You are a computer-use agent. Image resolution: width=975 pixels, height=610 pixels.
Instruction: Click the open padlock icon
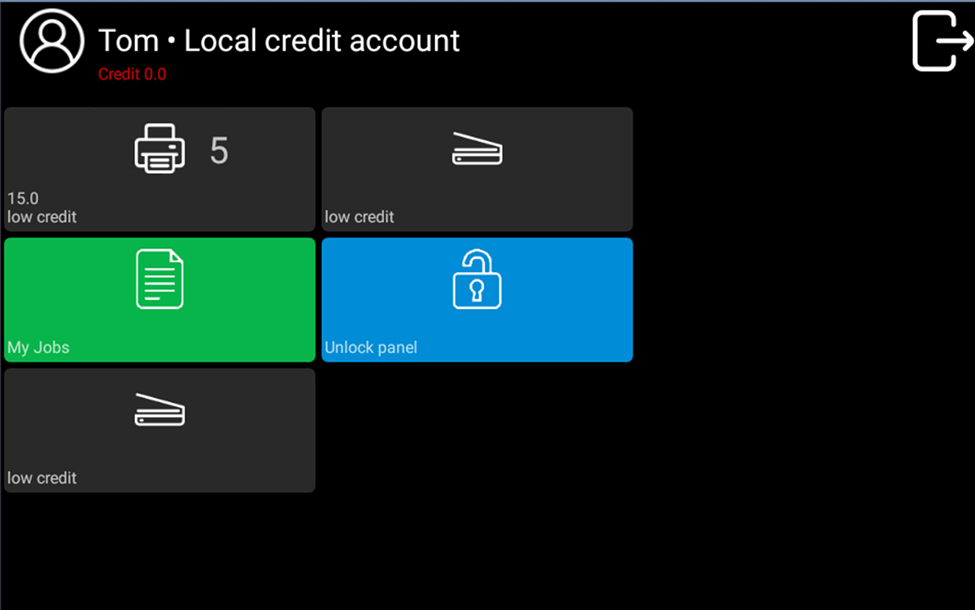click(477, 279)
